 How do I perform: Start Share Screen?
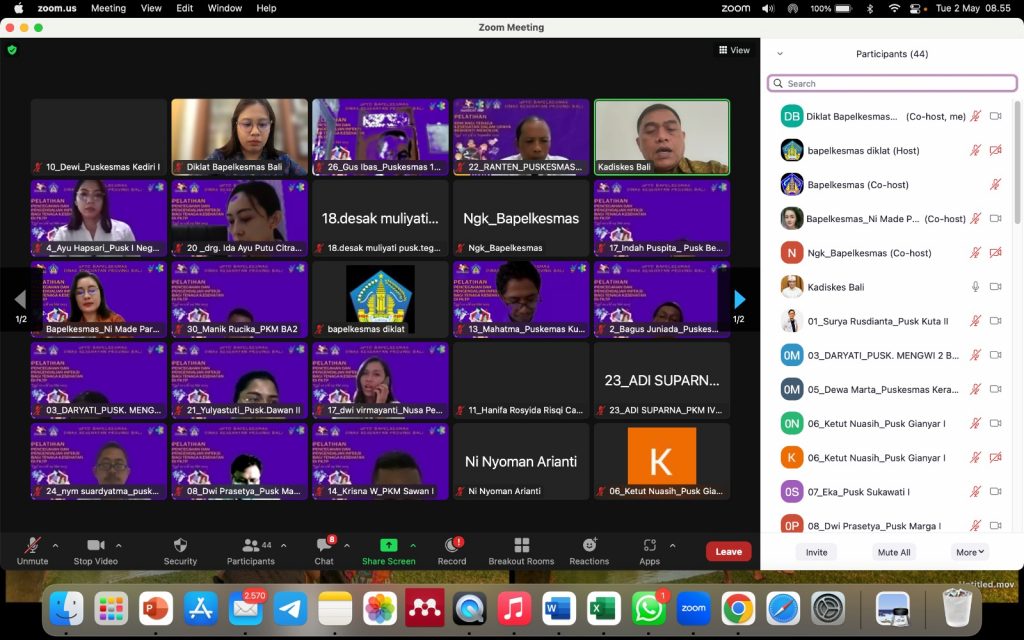[389, 551]
